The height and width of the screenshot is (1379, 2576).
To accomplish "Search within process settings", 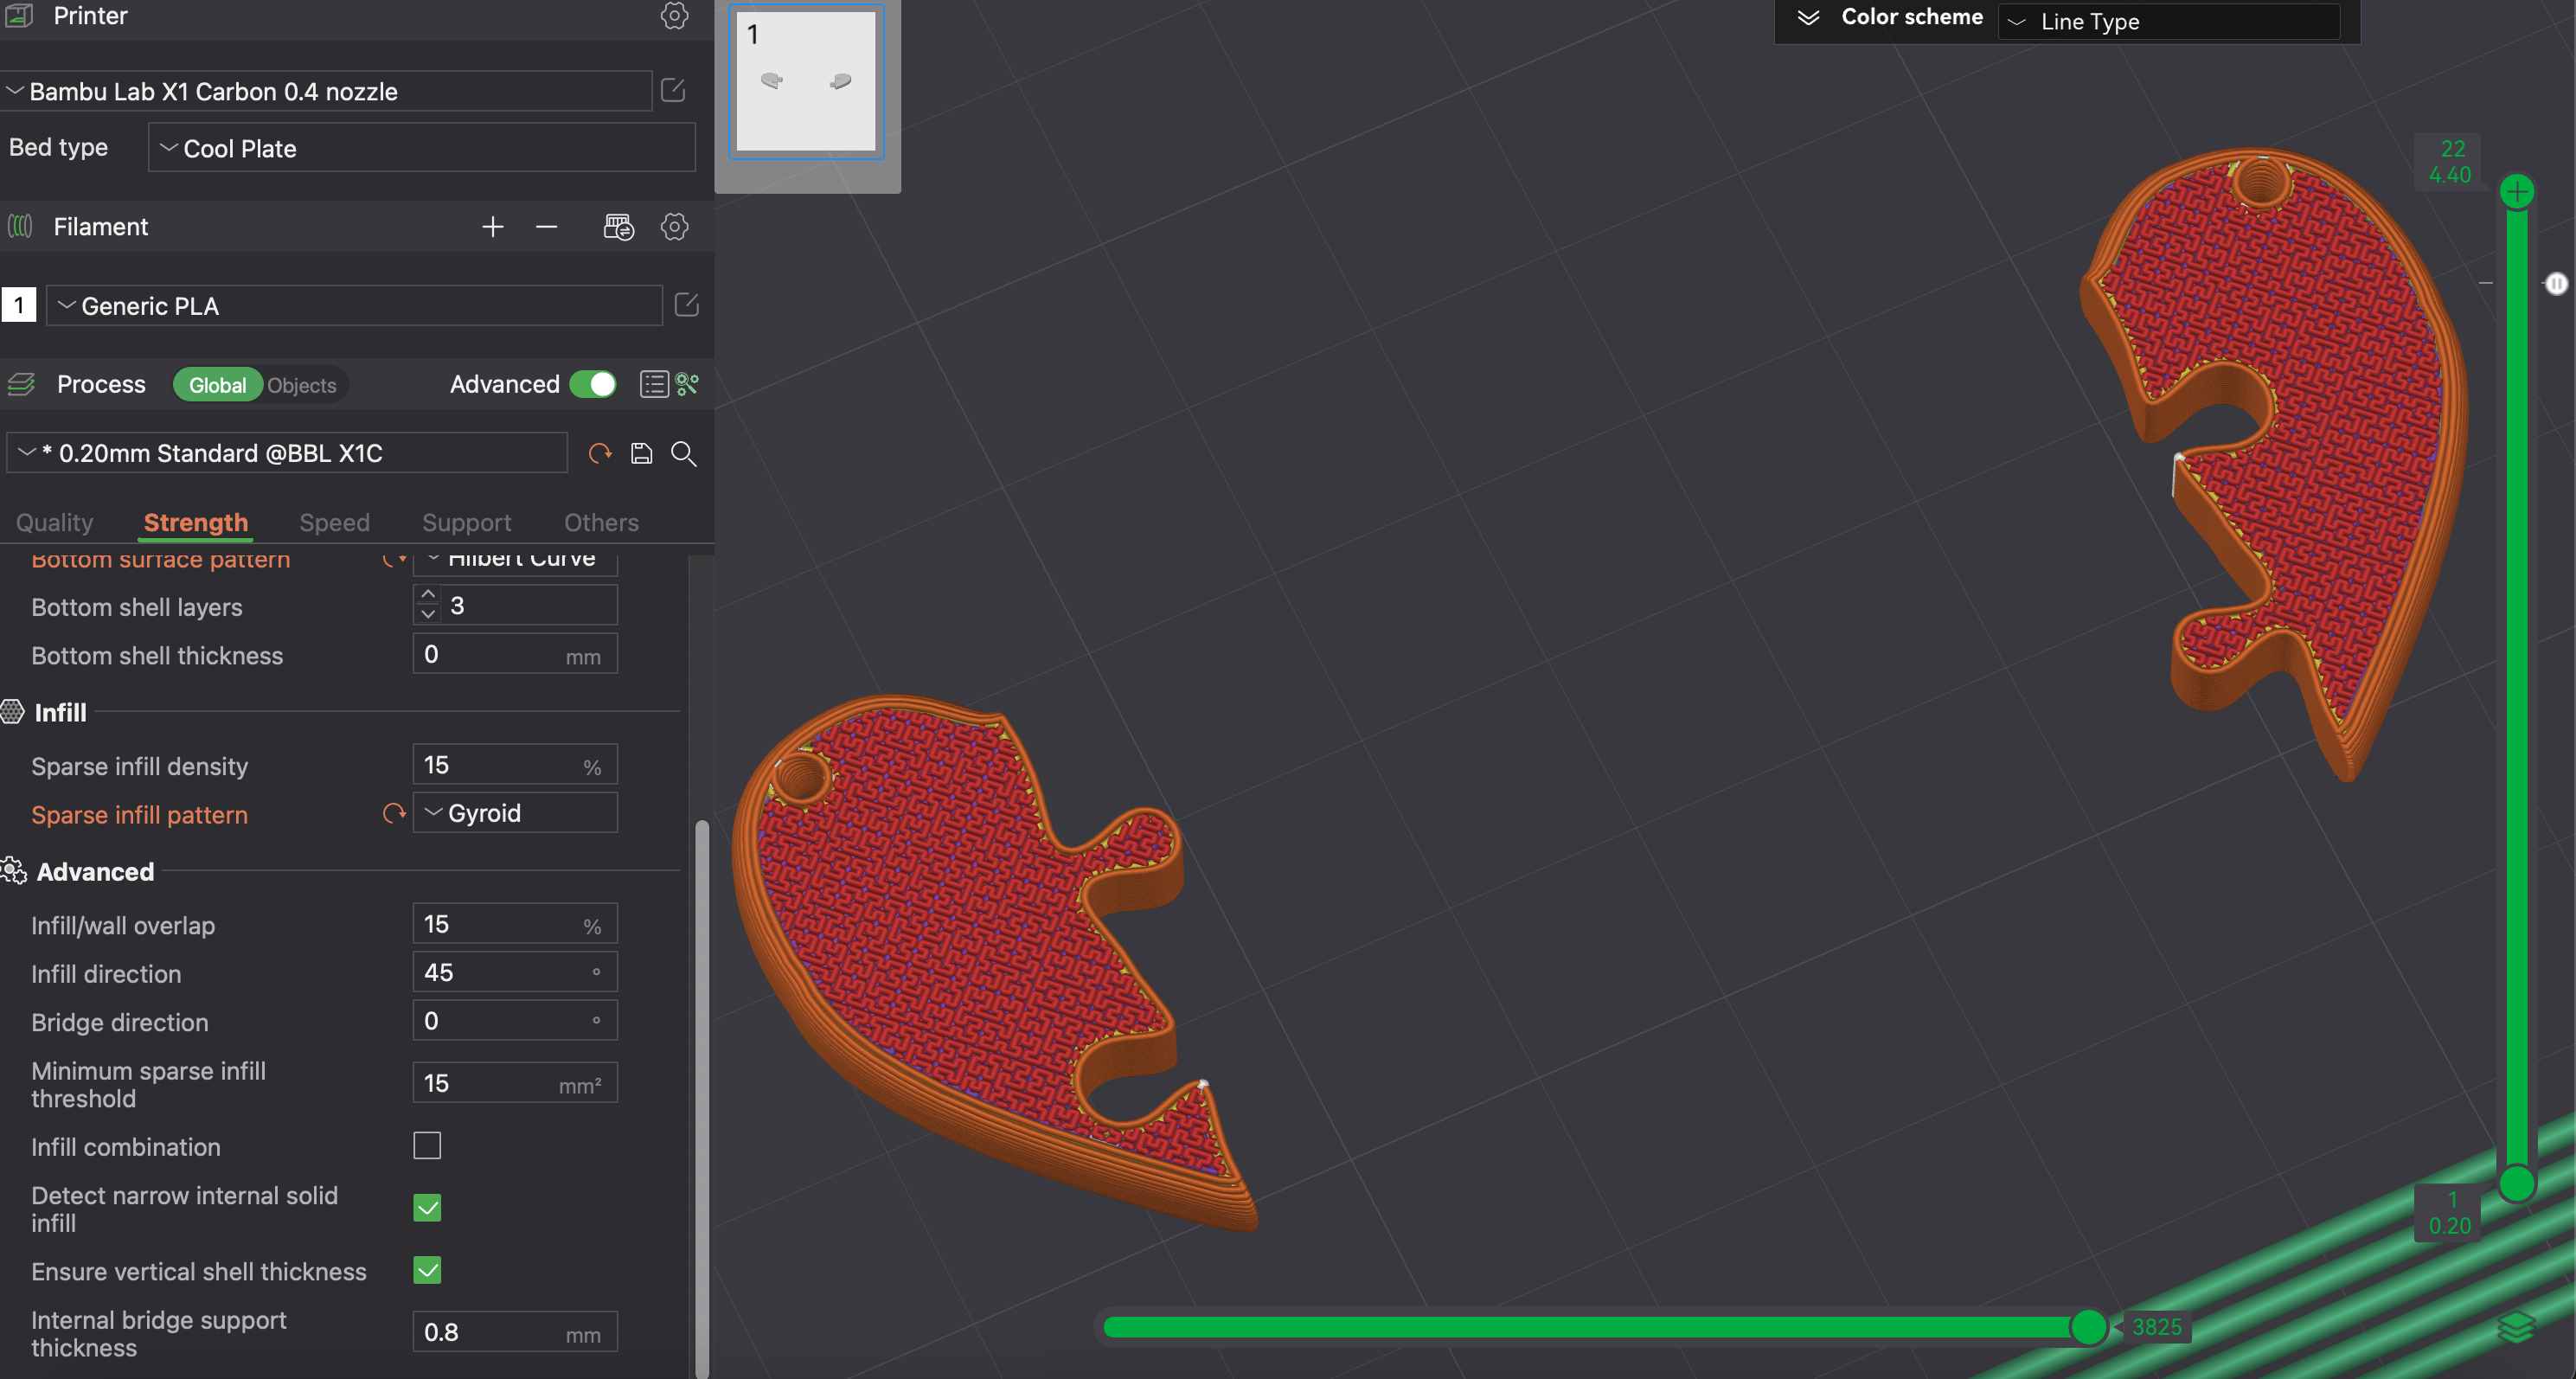I will 684,453.
